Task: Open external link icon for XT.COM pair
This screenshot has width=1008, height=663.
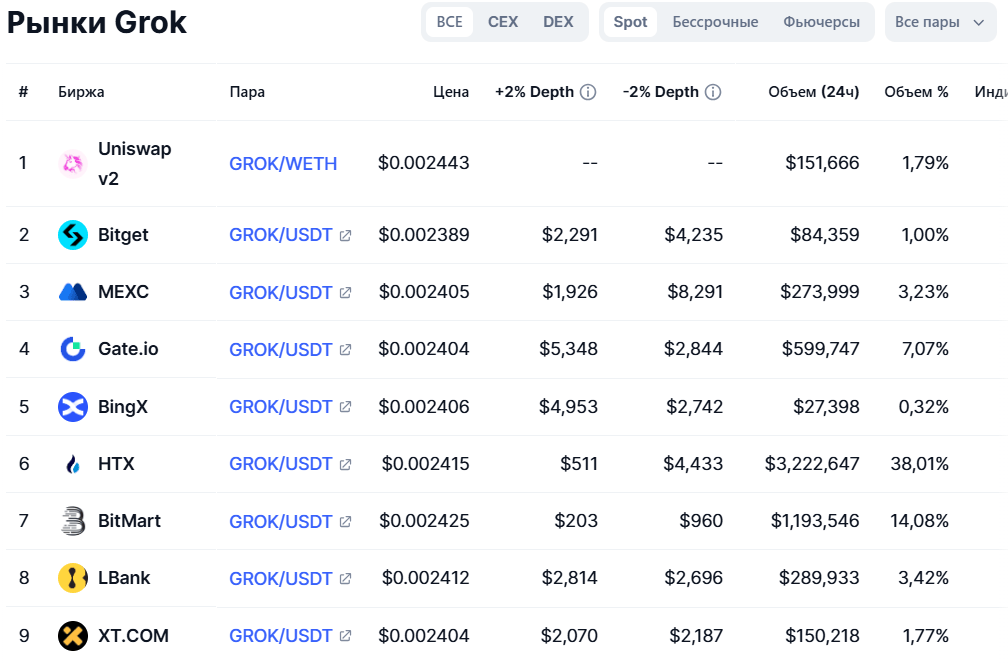Action: (x=345, y=636)
